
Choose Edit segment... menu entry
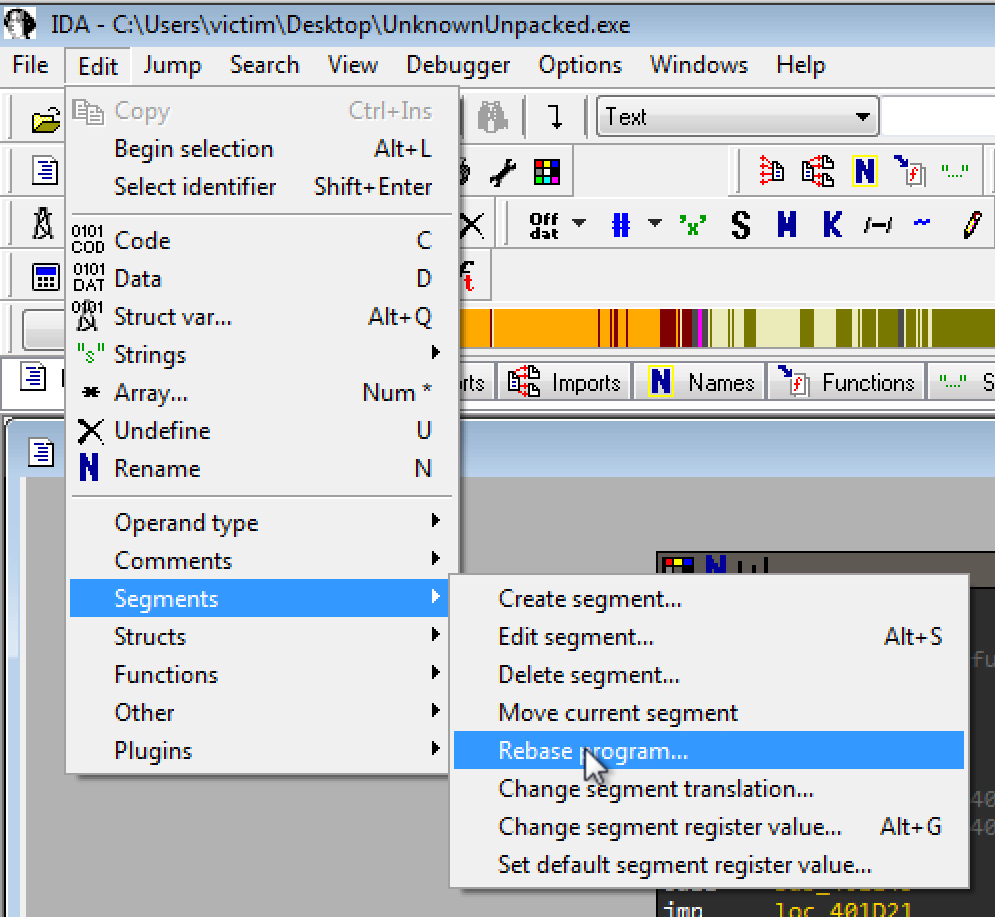tap(576, 637)
